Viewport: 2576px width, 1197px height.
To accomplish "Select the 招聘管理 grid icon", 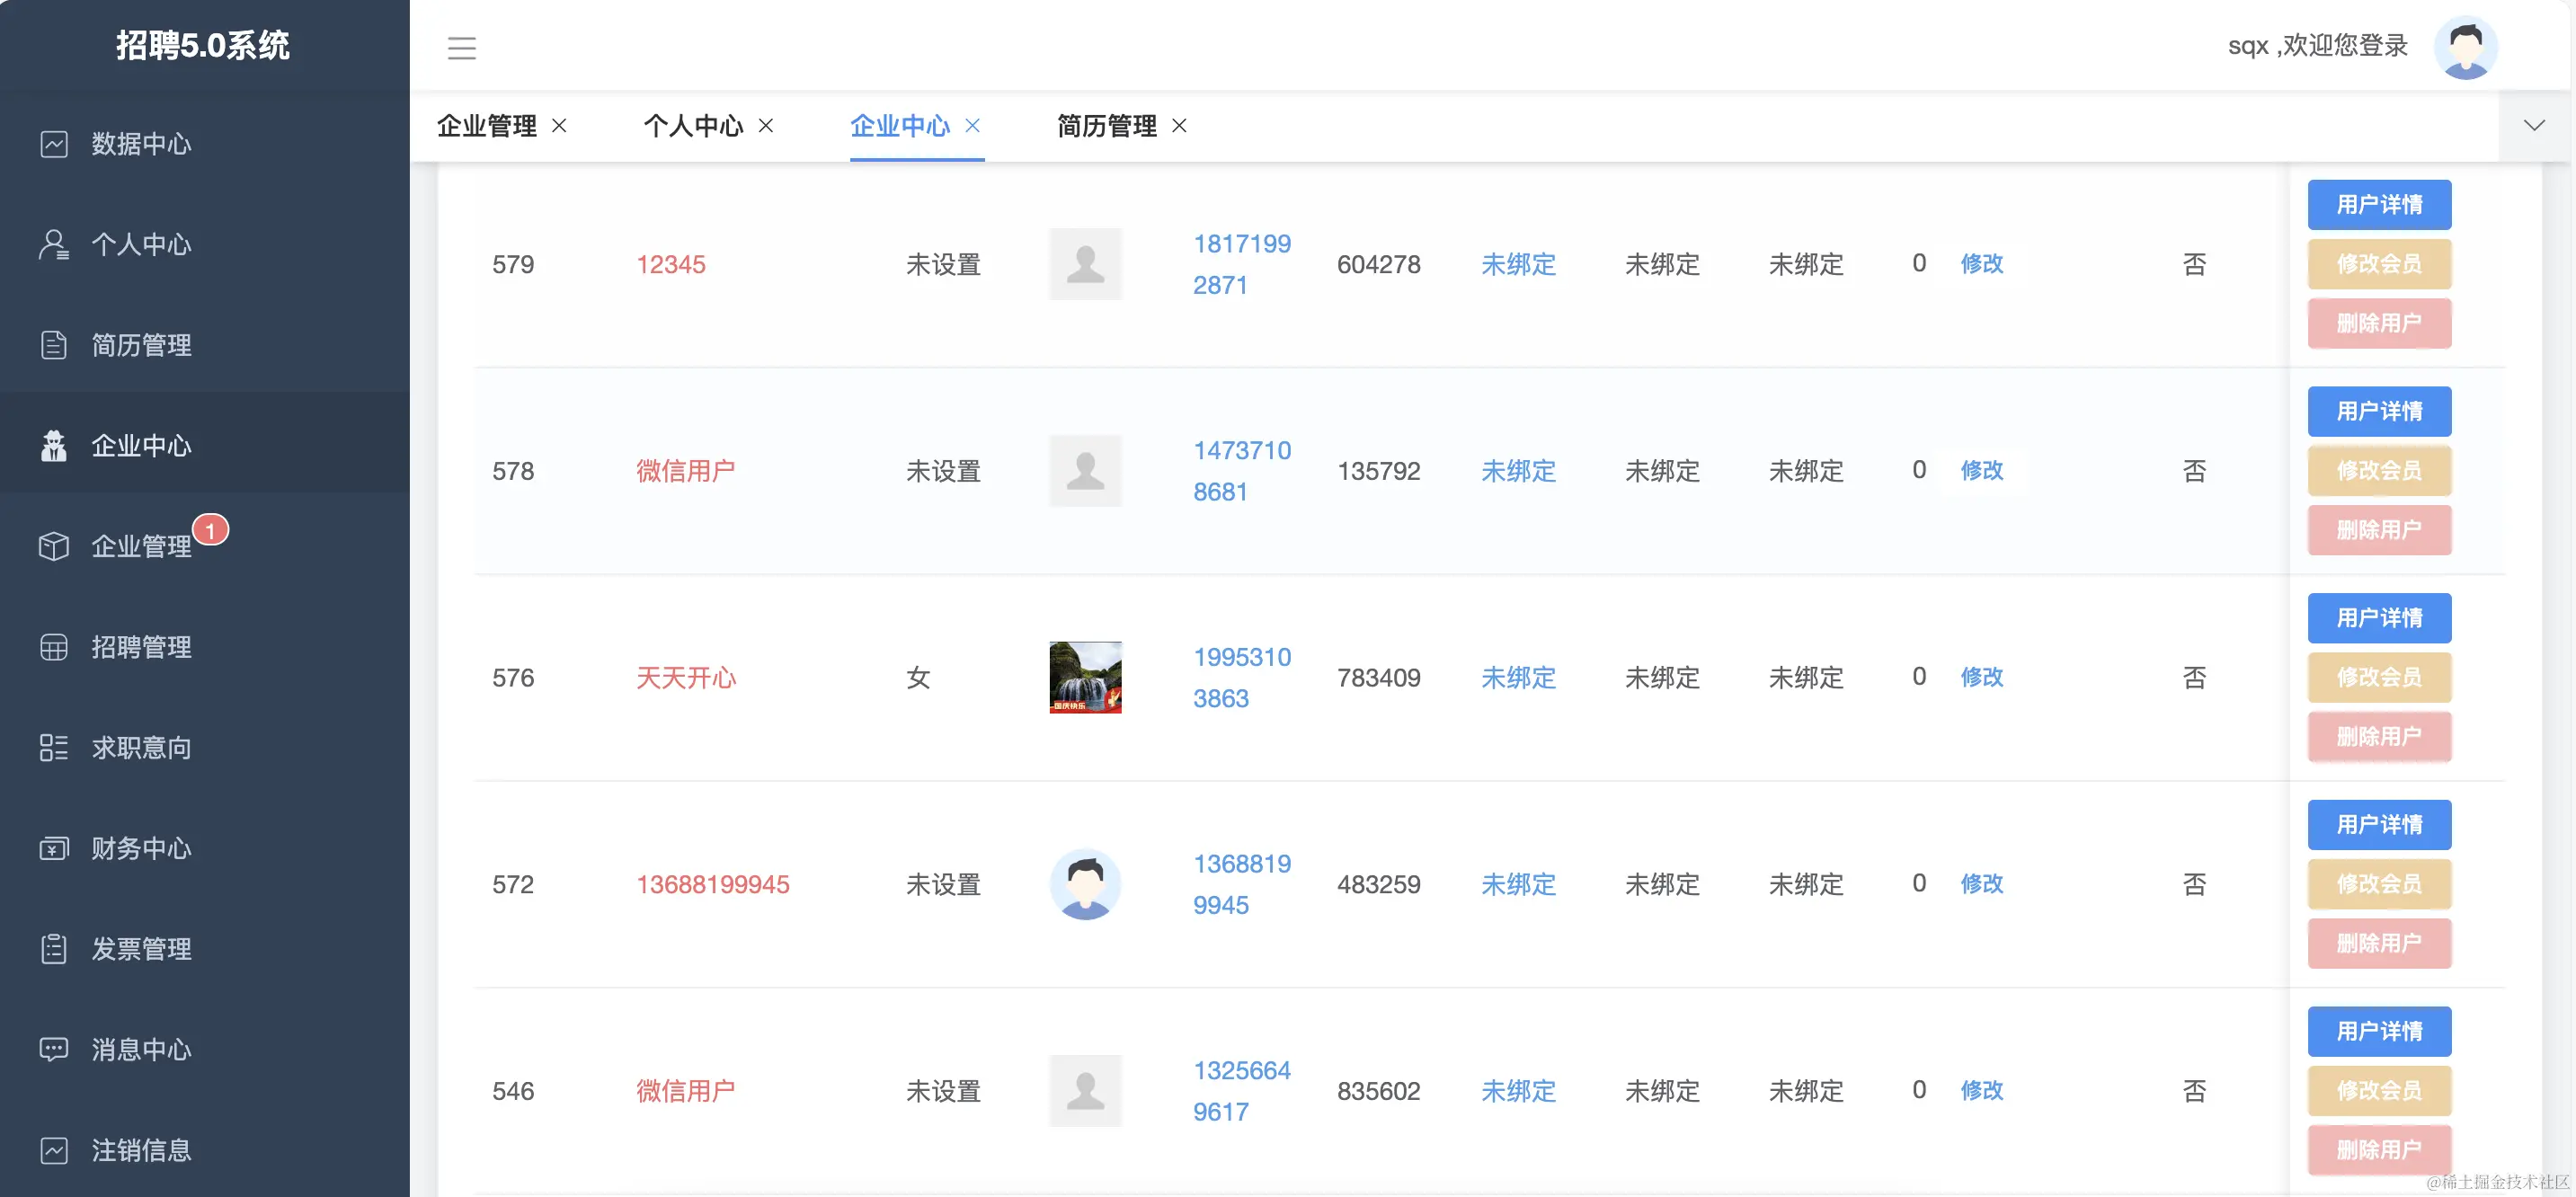I will pos(54,647).
